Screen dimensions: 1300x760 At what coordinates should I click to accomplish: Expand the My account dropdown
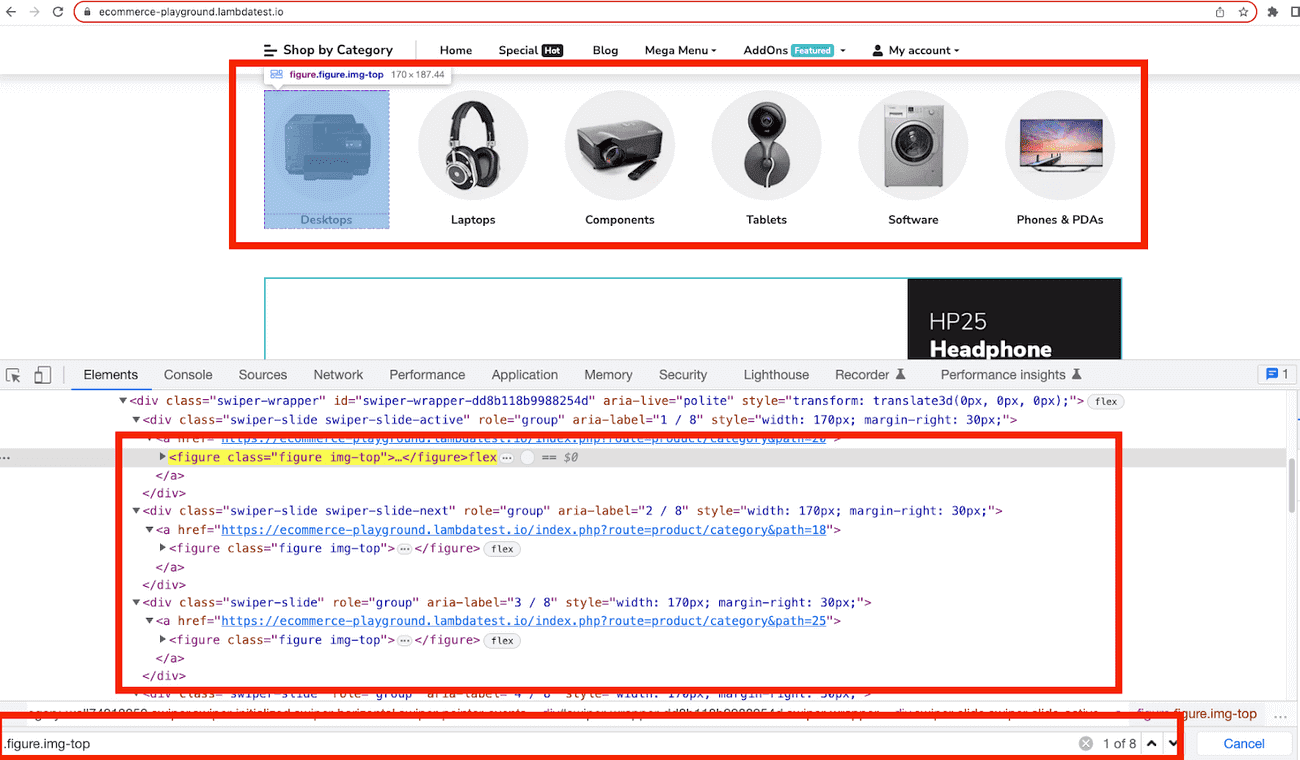[x=915, y=50]
